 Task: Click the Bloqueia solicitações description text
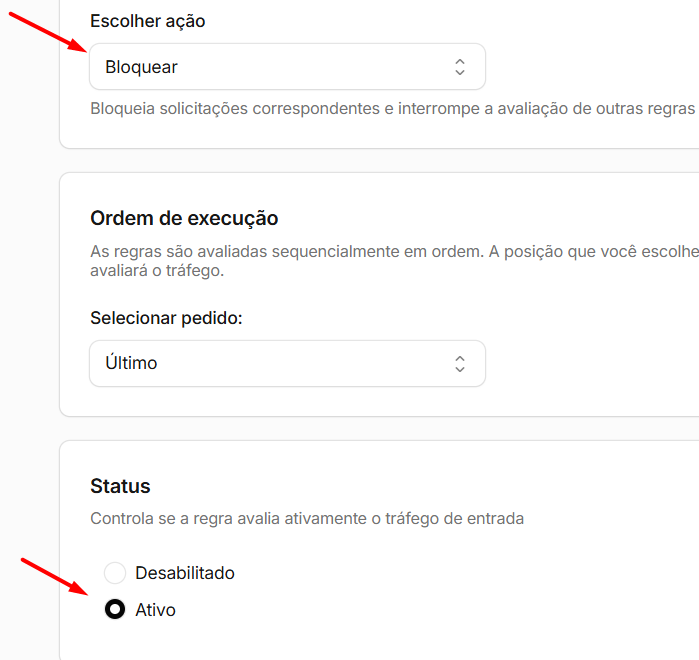(x=394, y=109)
